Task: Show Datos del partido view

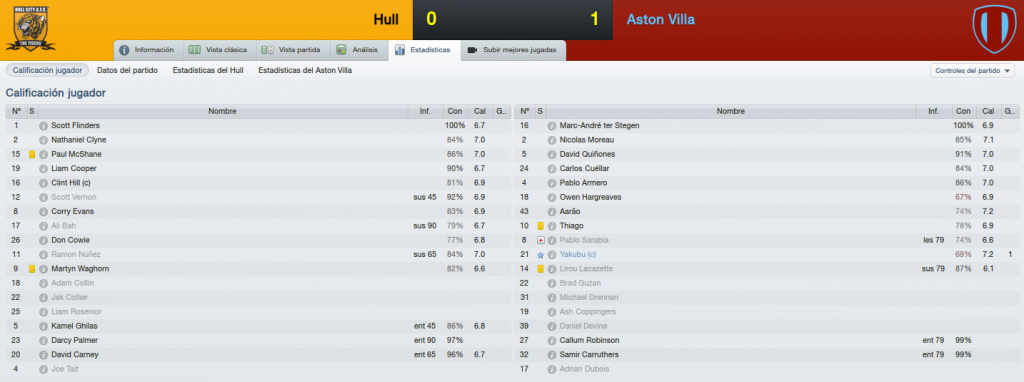Action: (x=127, y=71)
